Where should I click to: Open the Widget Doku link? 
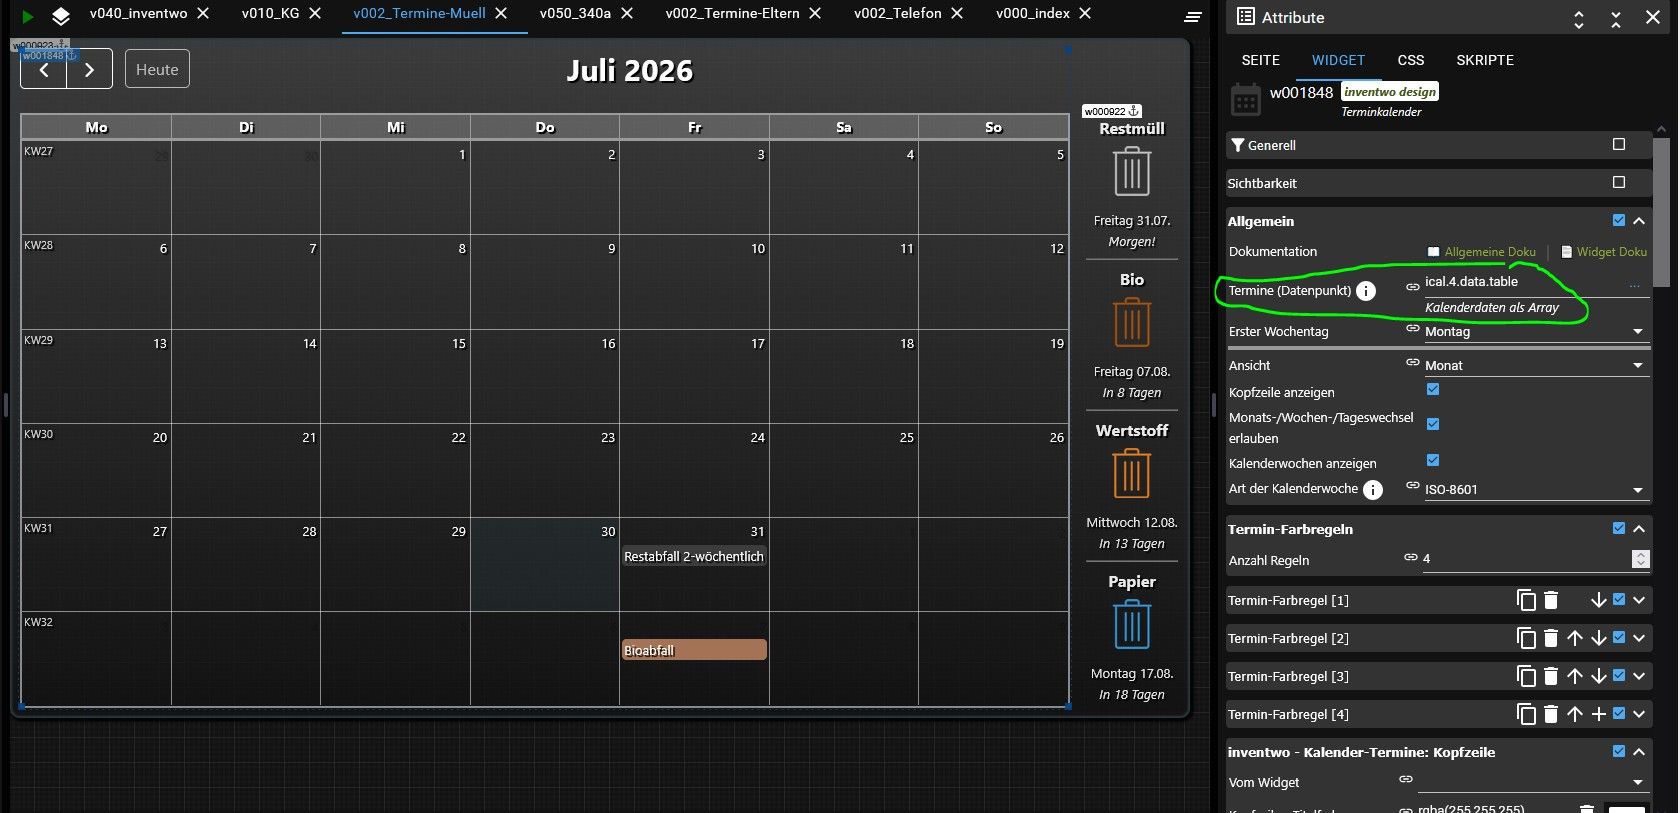tap(1604, 252)
